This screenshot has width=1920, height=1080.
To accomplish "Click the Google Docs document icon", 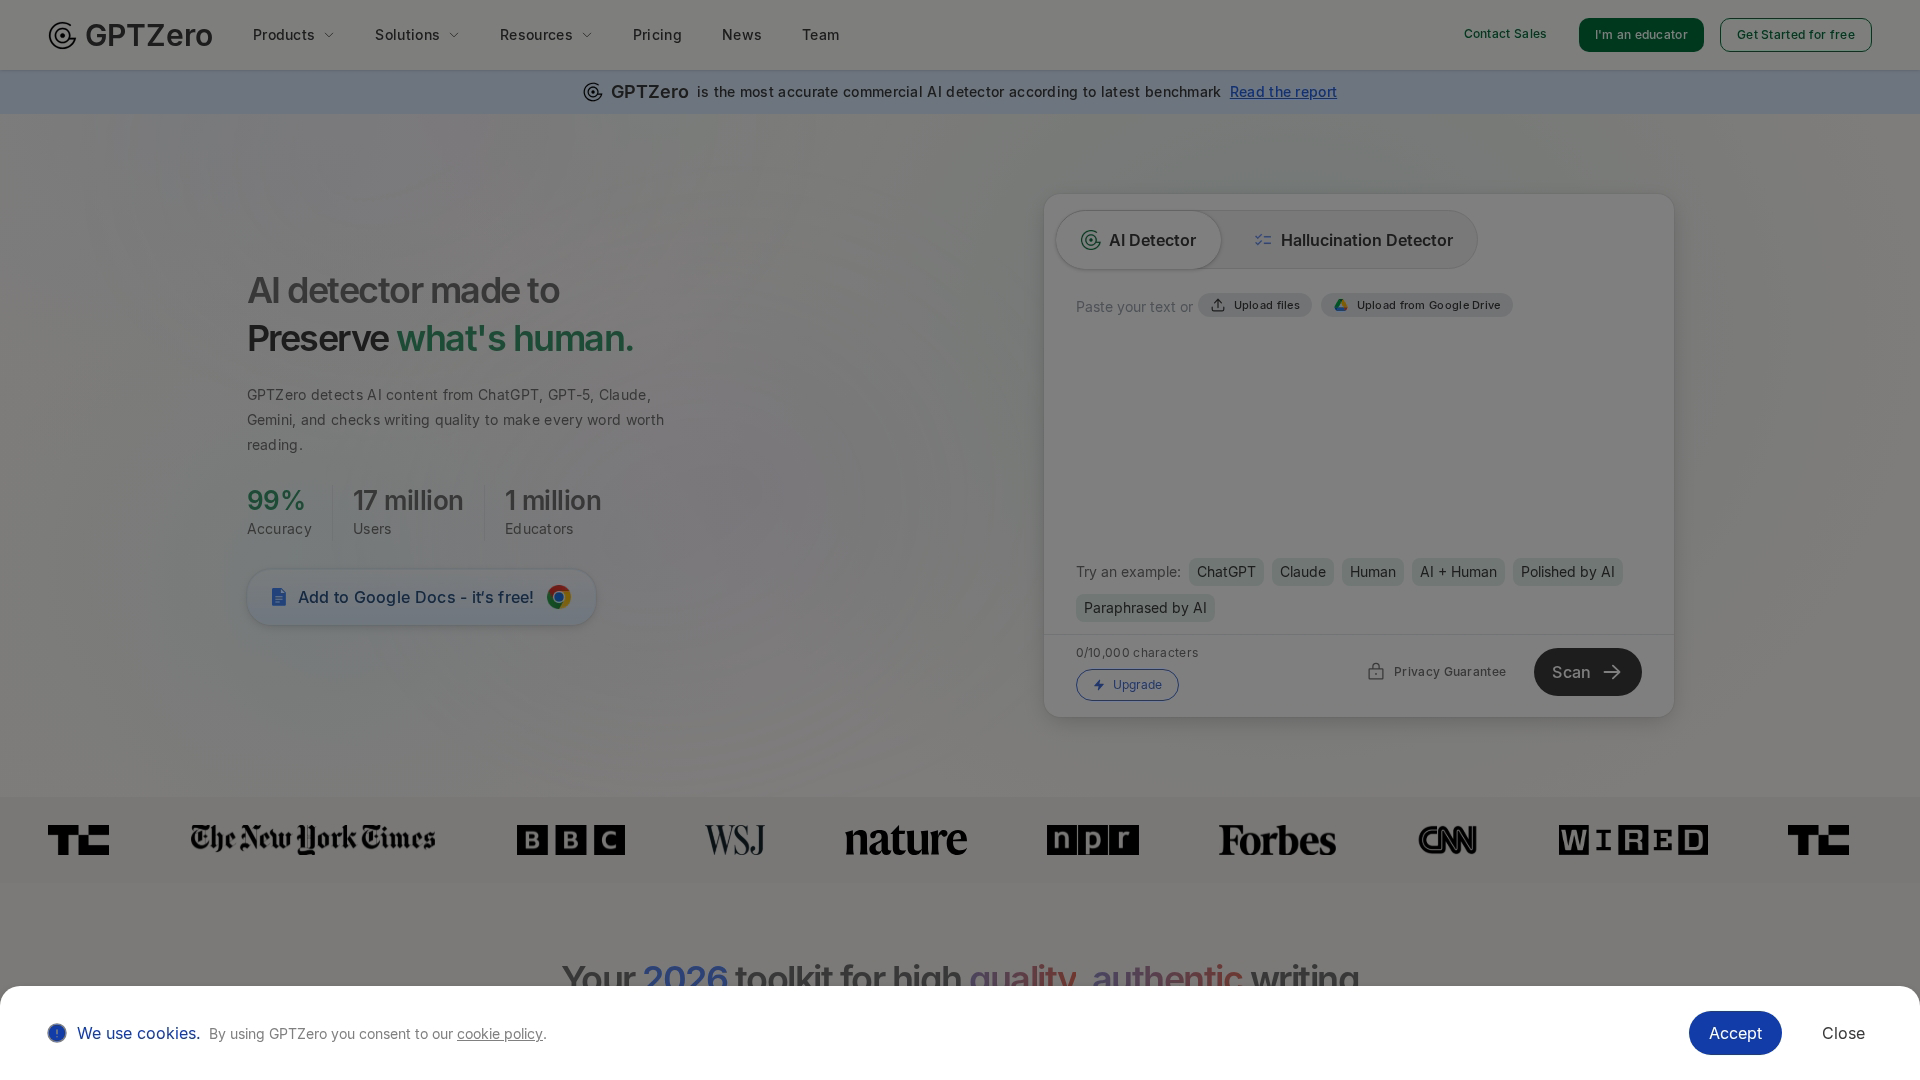I will 279,597.
